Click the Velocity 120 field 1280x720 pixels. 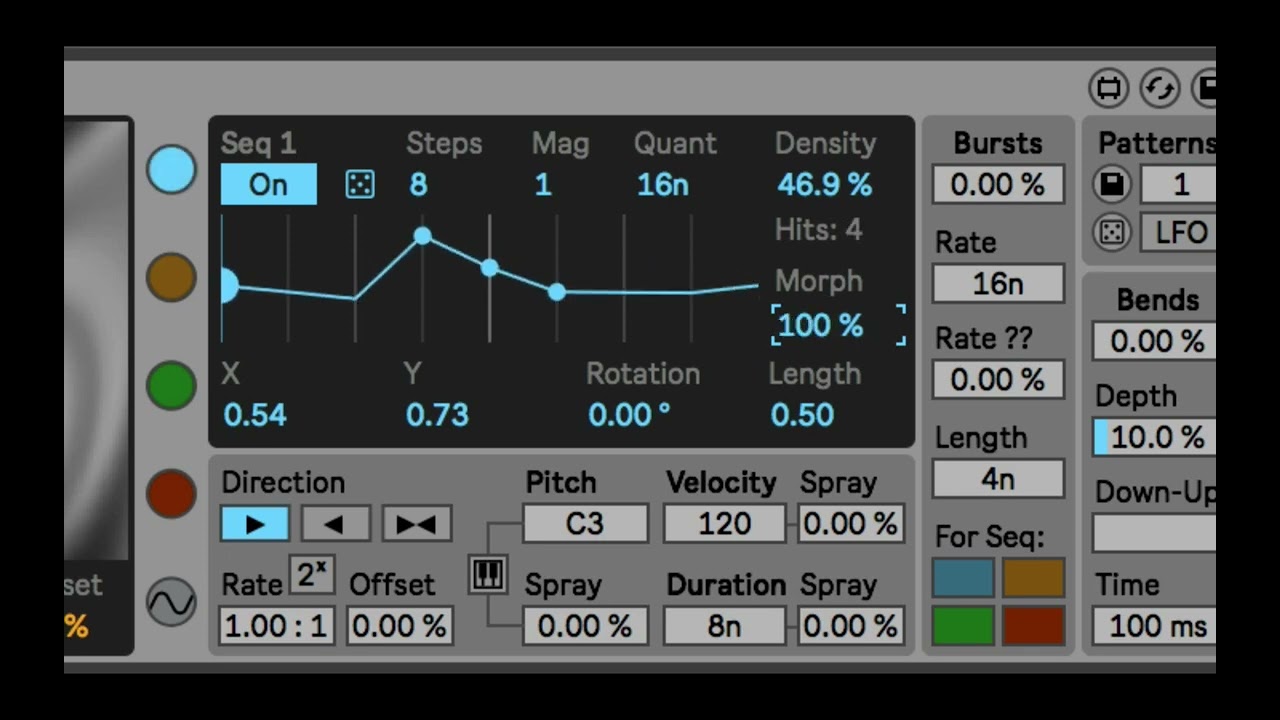725,524
